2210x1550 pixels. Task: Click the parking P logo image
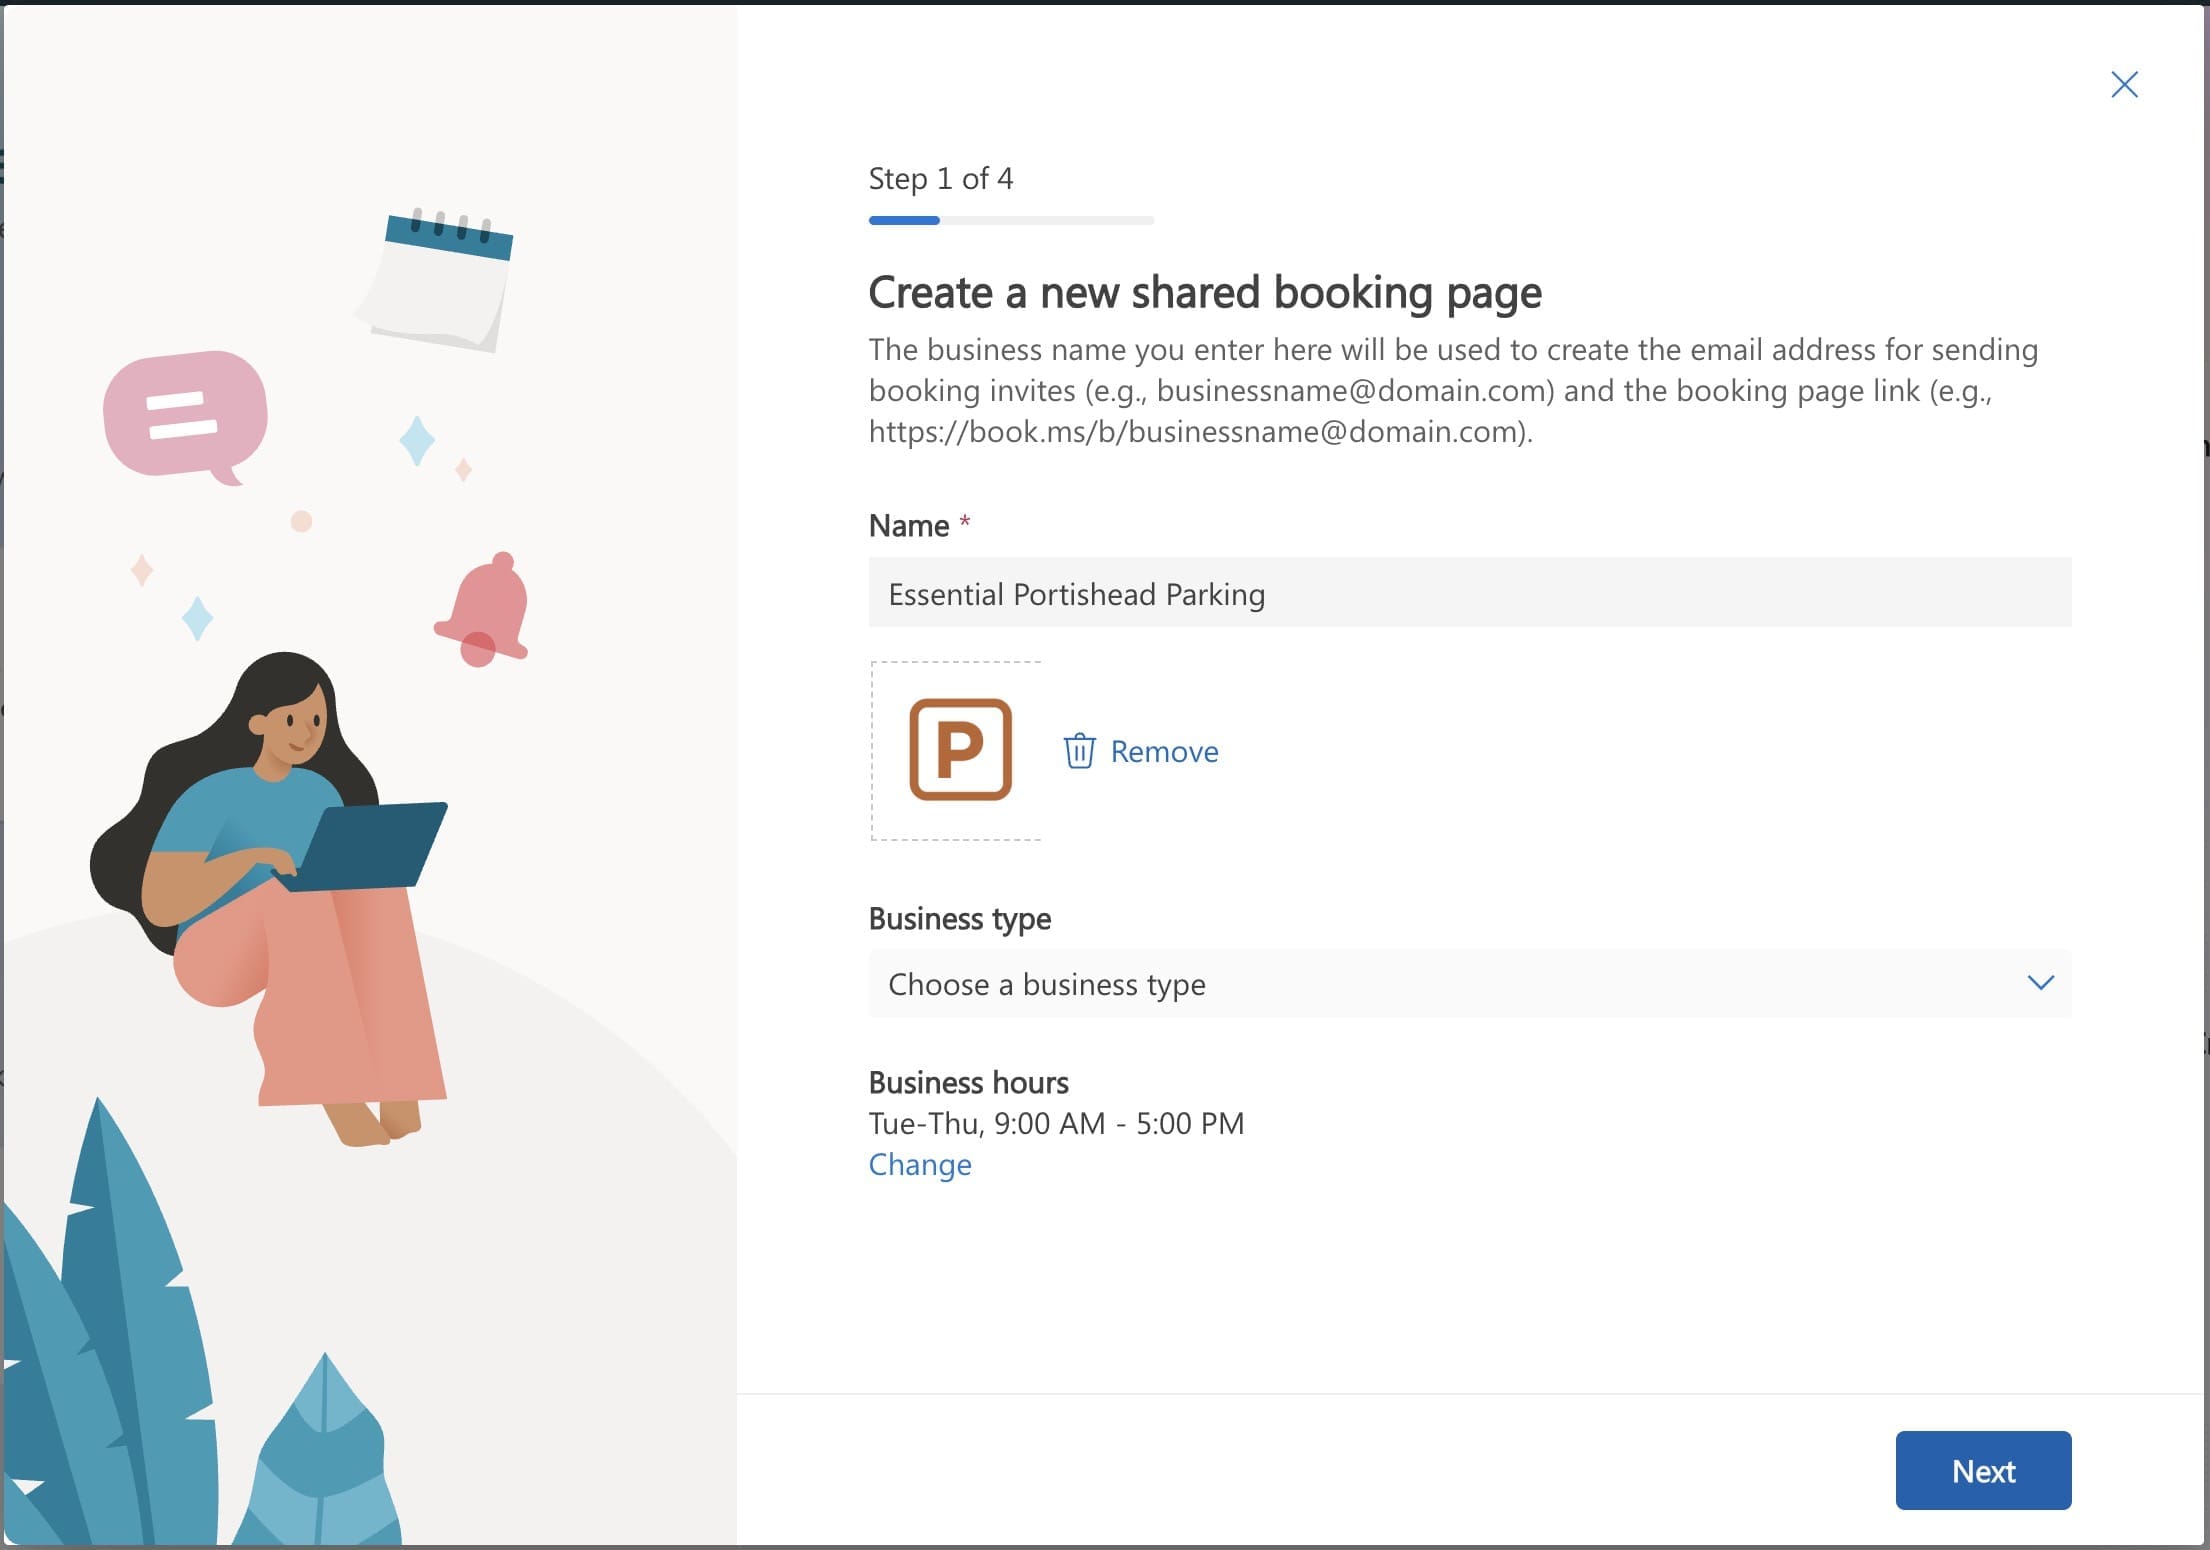[960, 750]
